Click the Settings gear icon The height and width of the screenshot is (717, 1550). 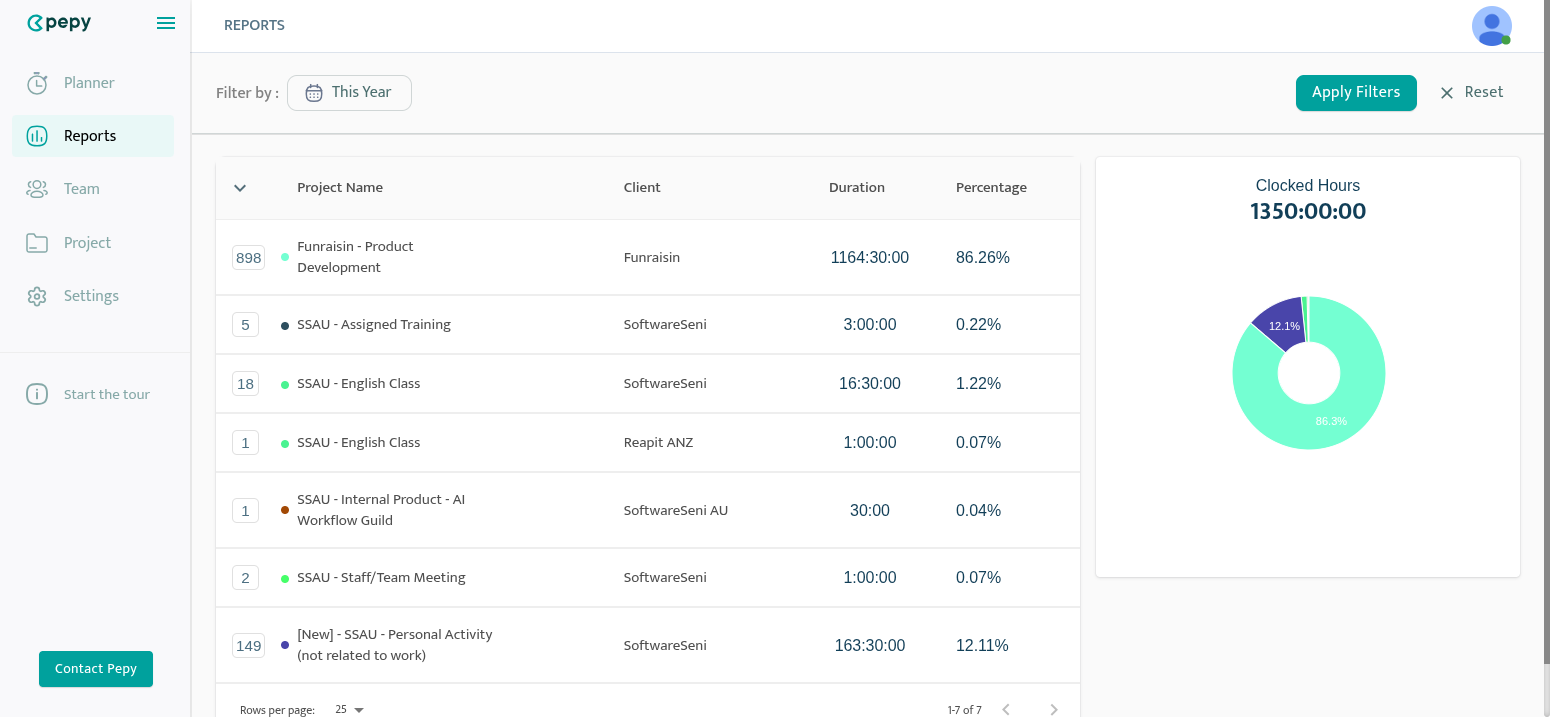(x=37, y=296)
